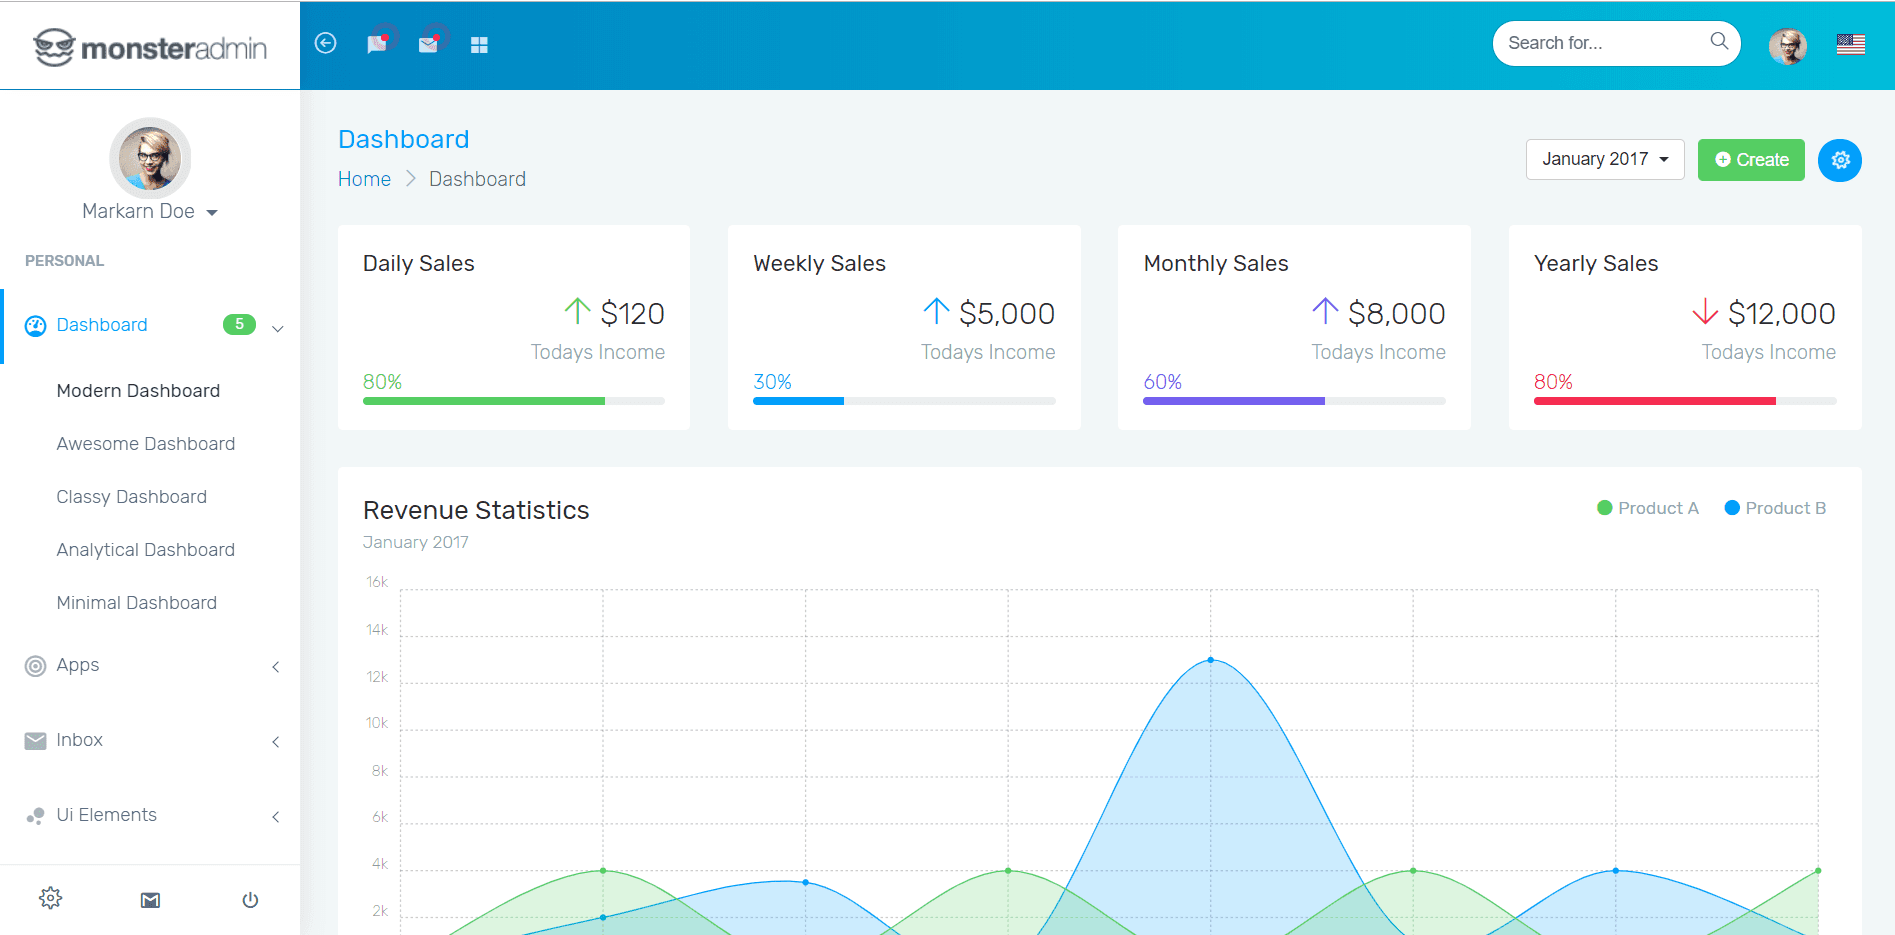The height and width of the screenshot is (935, 1895).
Task: Open the January 2017 month dropdown
Action: [x=1604, y=159]
